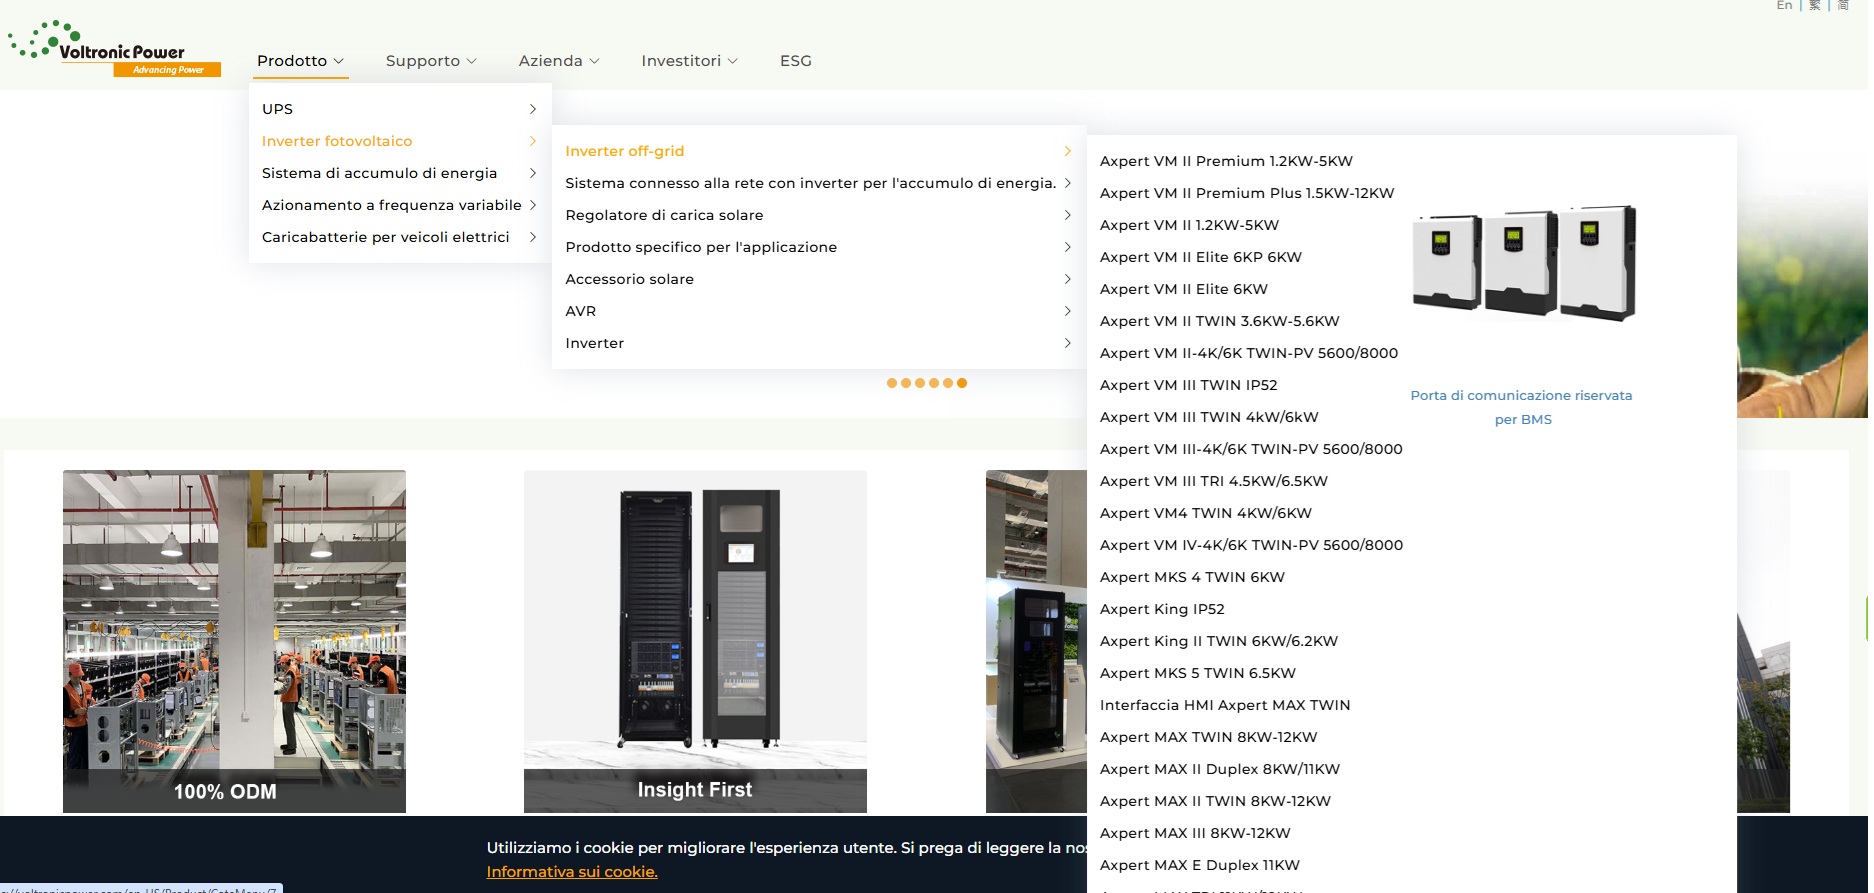Screen dimensions: 1874x893
Task: Go to the ESG page
Action: click(796, 61)
